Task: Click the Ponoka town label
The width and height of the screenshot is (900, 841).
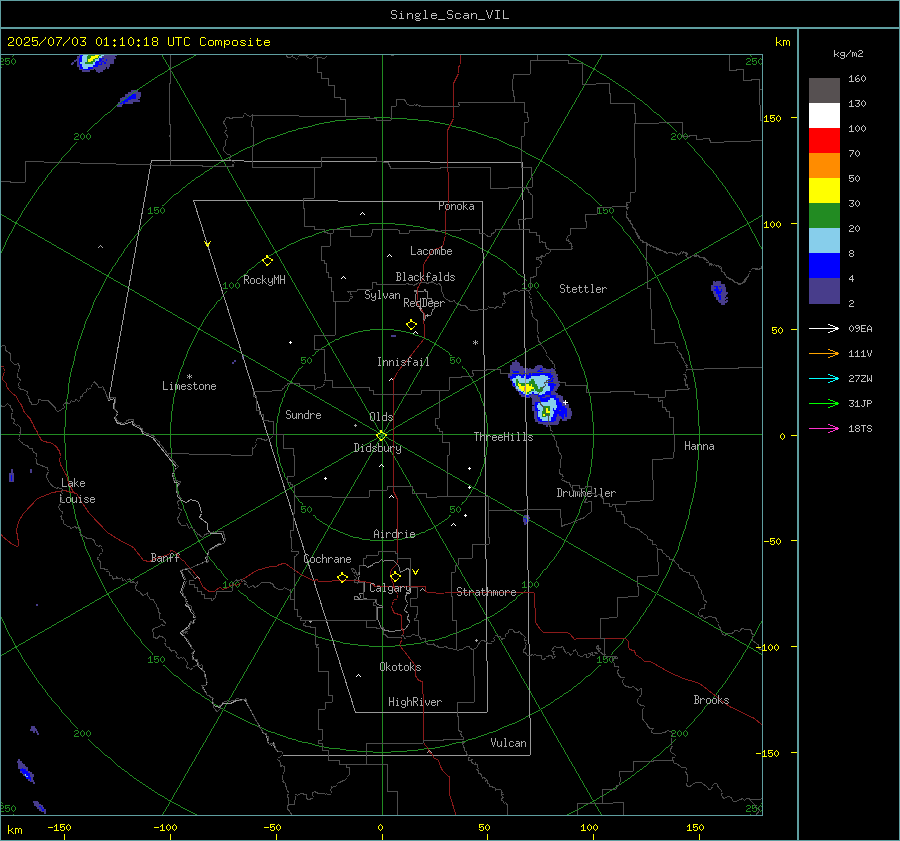Action: [x=456, y=206]
